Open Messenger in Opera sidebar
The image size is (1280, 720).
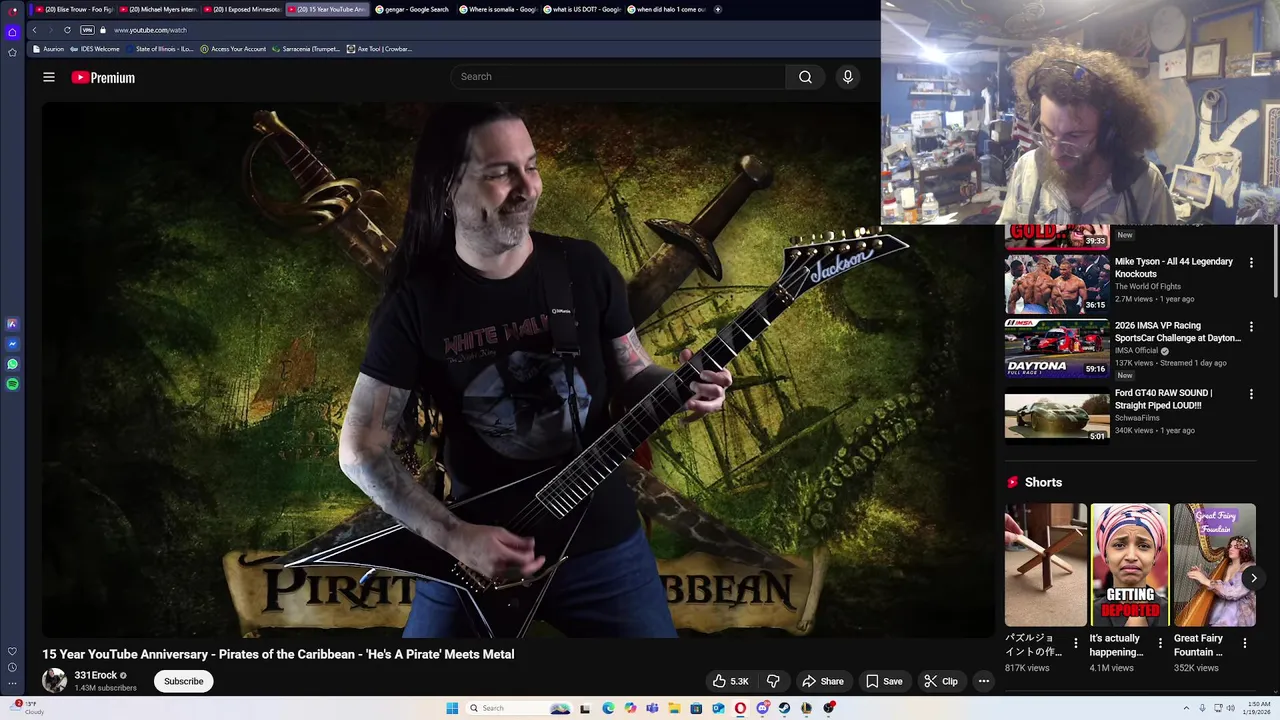[12, 344]
